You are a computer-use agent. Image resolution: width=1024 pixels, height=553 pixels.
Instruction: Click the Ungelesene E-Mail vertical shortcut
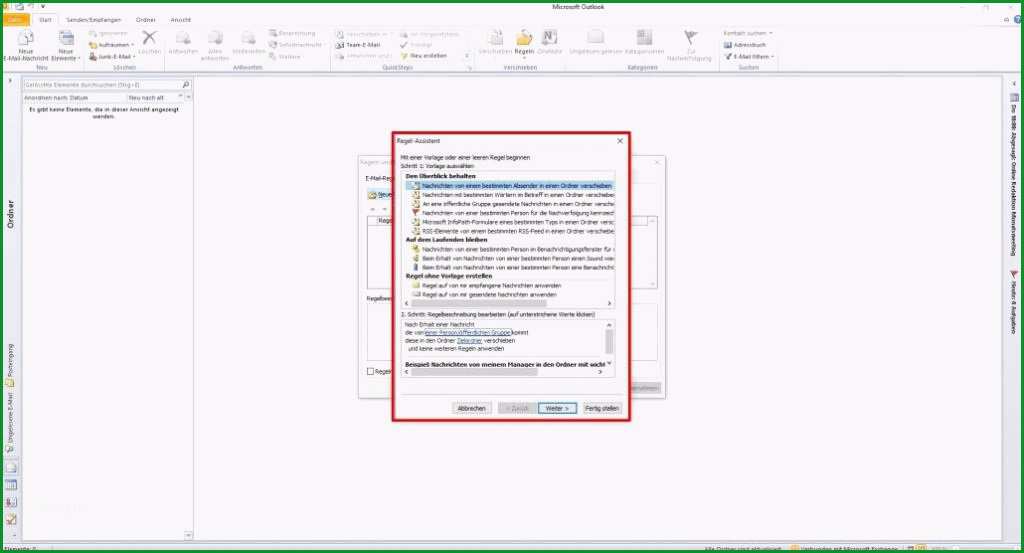click(x=10, y=423)
